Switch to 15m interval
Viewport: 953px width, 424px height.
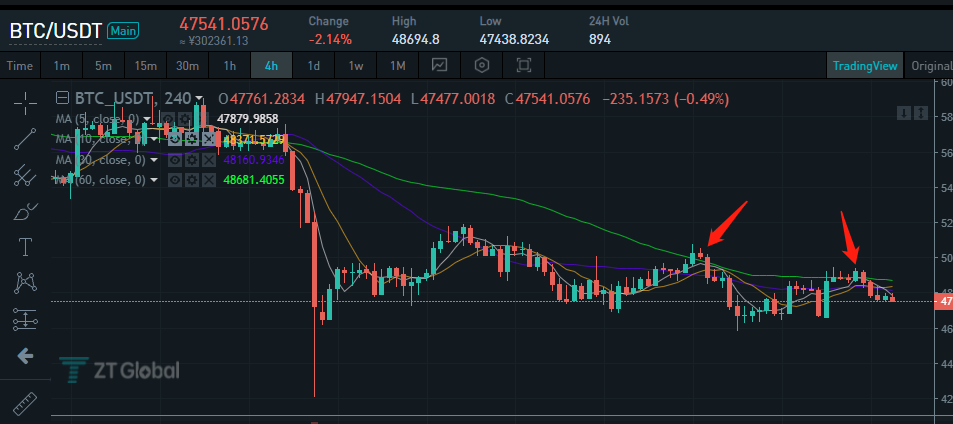145,66
